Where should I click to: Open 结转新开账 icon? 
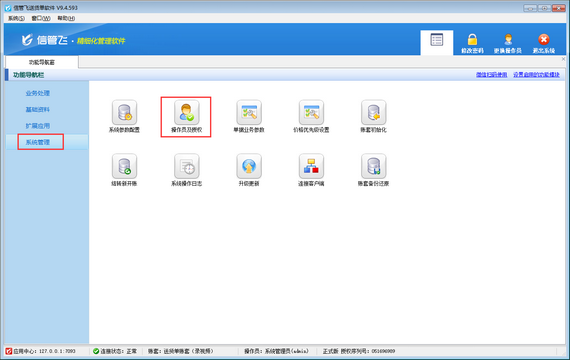124,166
